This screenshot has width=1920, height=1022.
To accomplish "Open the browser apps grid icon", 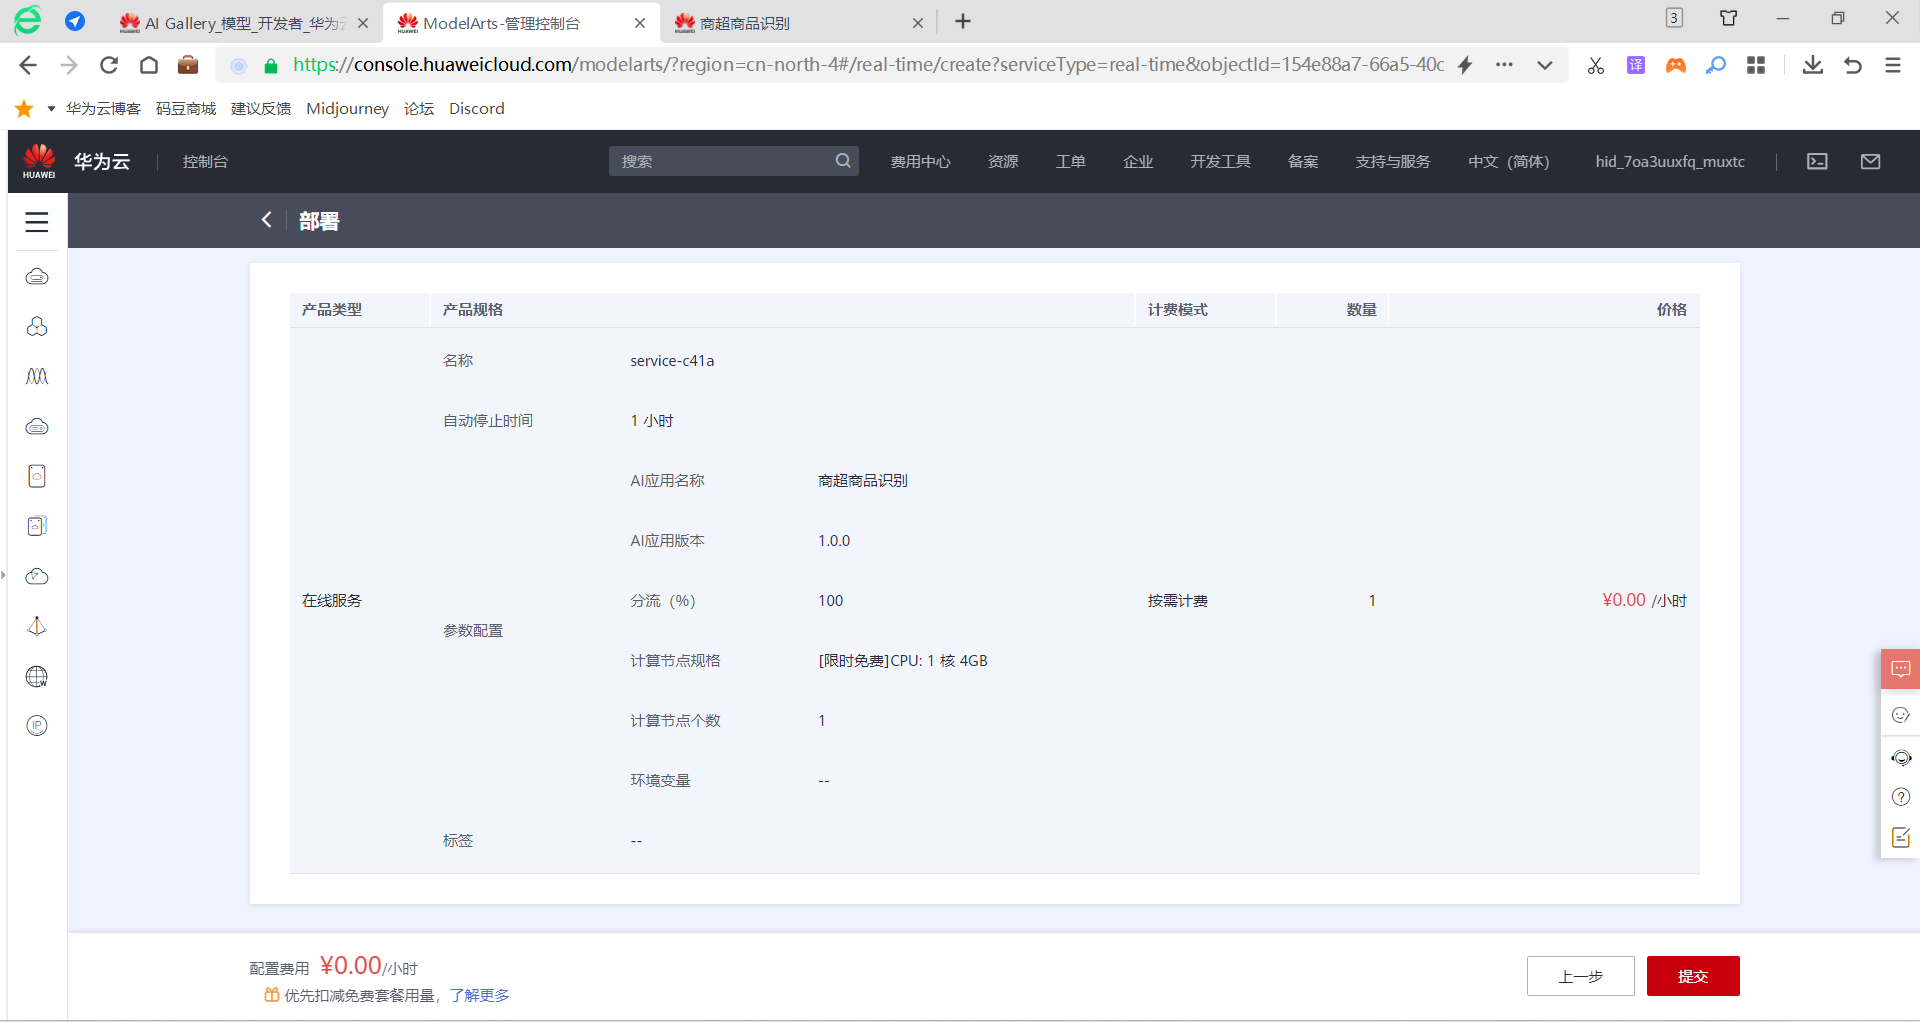I will pyautogui.click(x=1756, y=65).
